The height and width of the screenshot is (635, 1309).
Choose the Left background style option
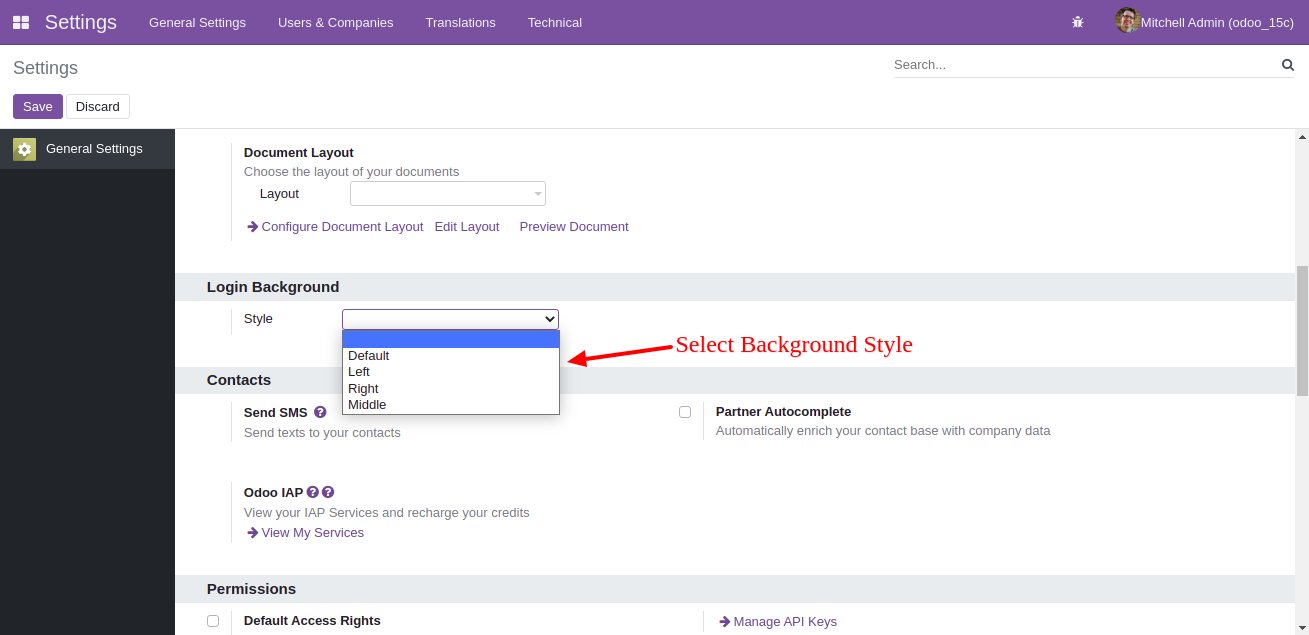359,372
